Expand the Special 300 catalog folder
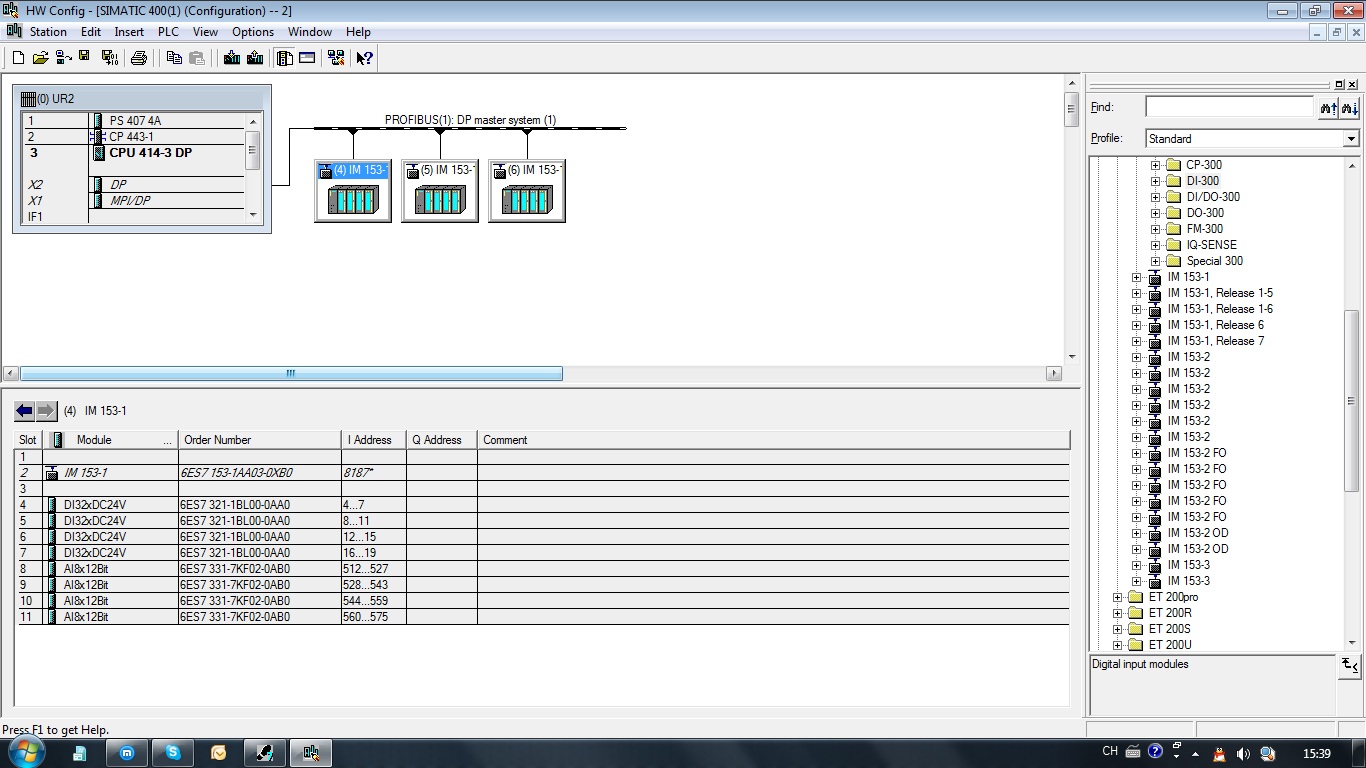Image resolution: width=1366 pixels, height=768 pixels. (x=1155, y=261)
